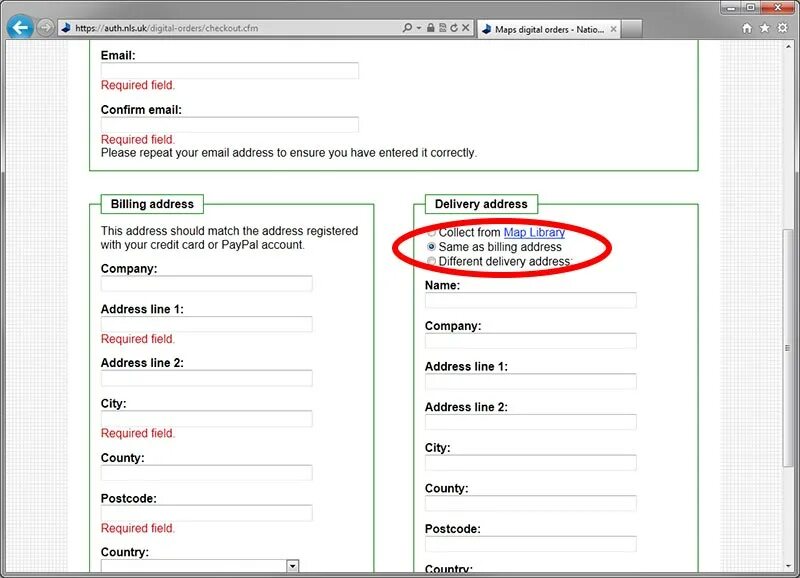Click billing Address line 1 field

(207, 324)
